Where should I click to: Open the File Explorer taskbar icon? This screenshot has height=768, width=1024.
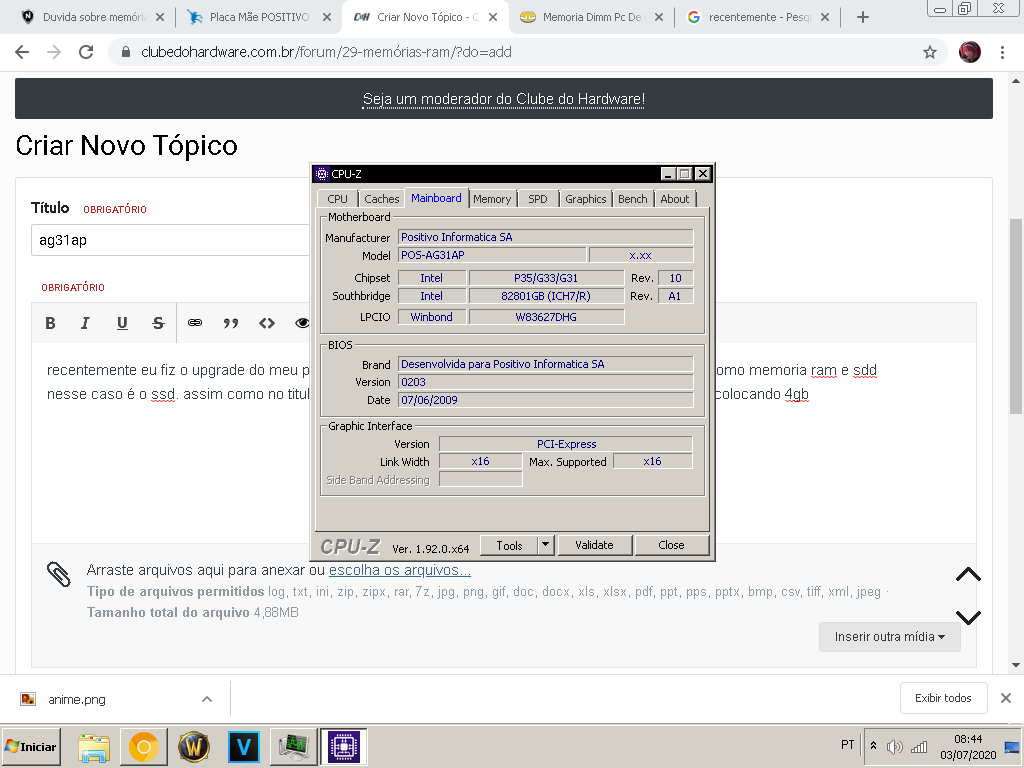[94, 747]
